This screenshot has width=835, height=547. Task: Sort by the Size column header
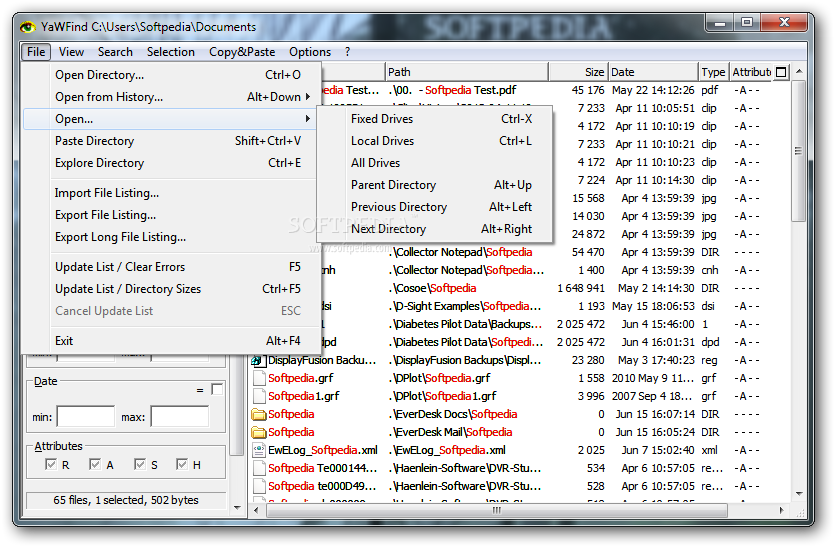coord(578,72)
